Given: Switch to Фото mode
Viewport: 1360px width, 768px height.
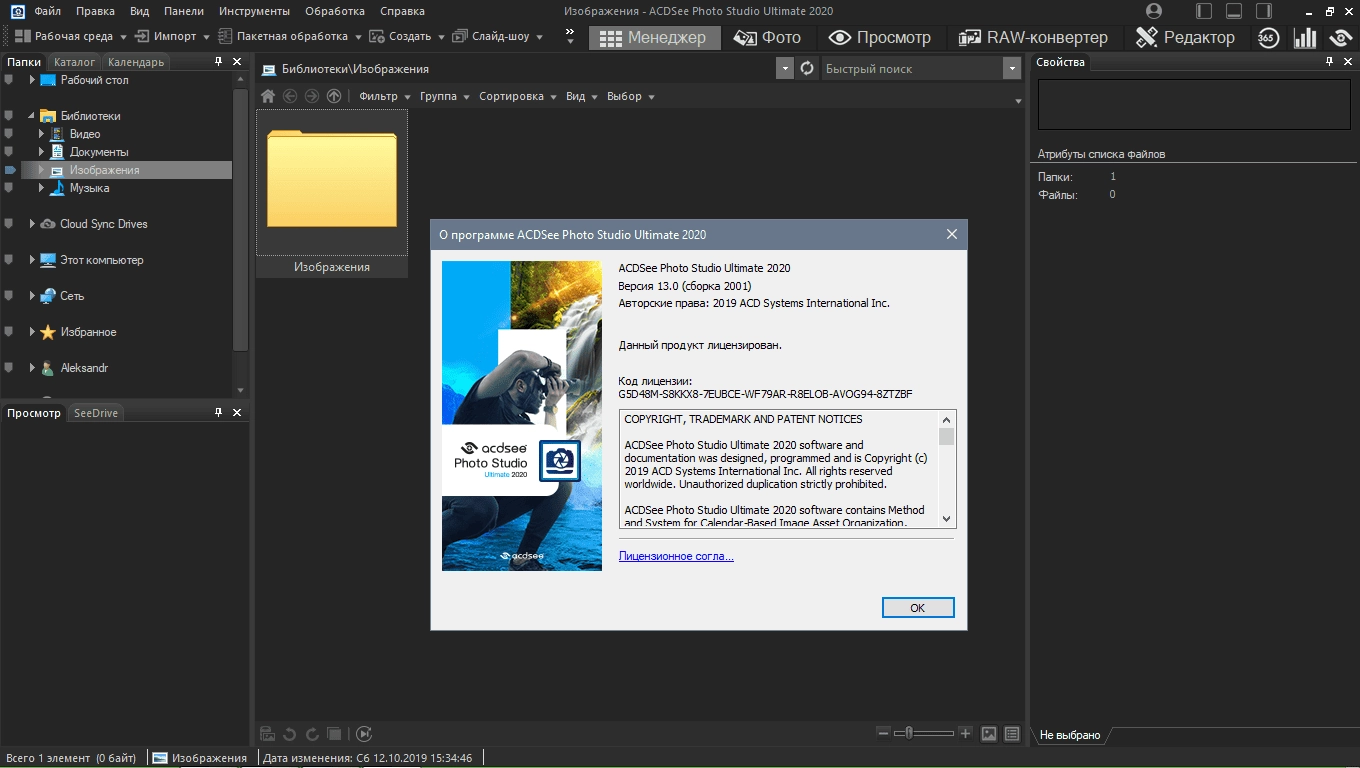Looking at the screenshot, I should coord(767,38).
